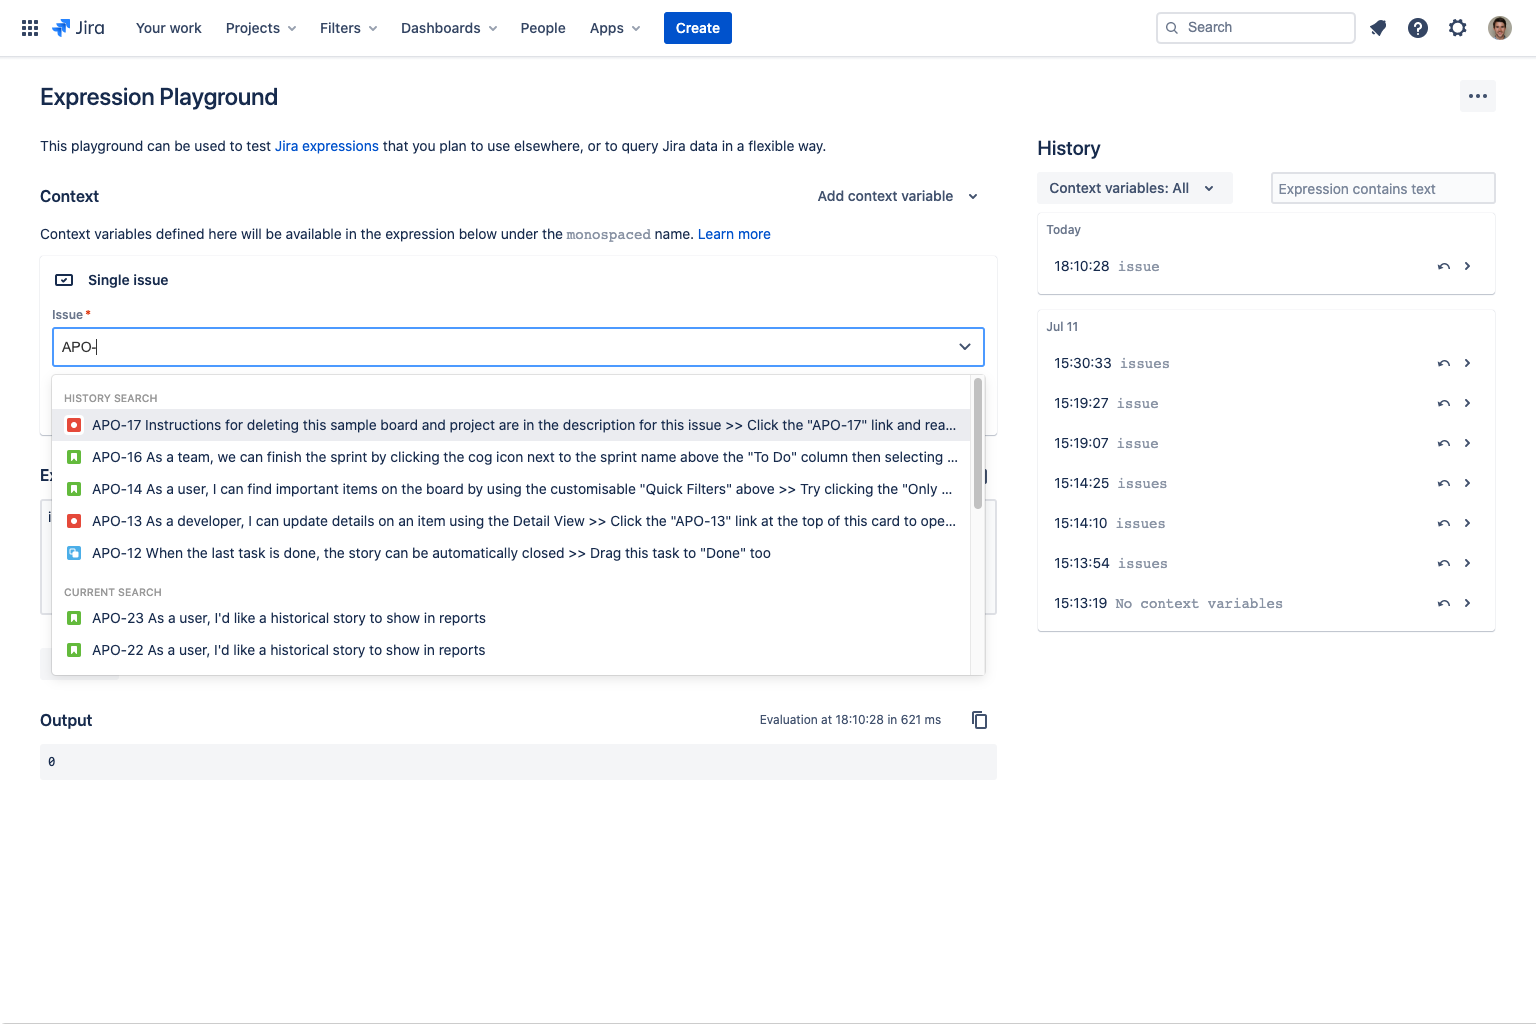Click the issue dropdown list scrollbar
Image resolution: width=1536 pixels, height=1024 pixels.
tap(978, 442)
